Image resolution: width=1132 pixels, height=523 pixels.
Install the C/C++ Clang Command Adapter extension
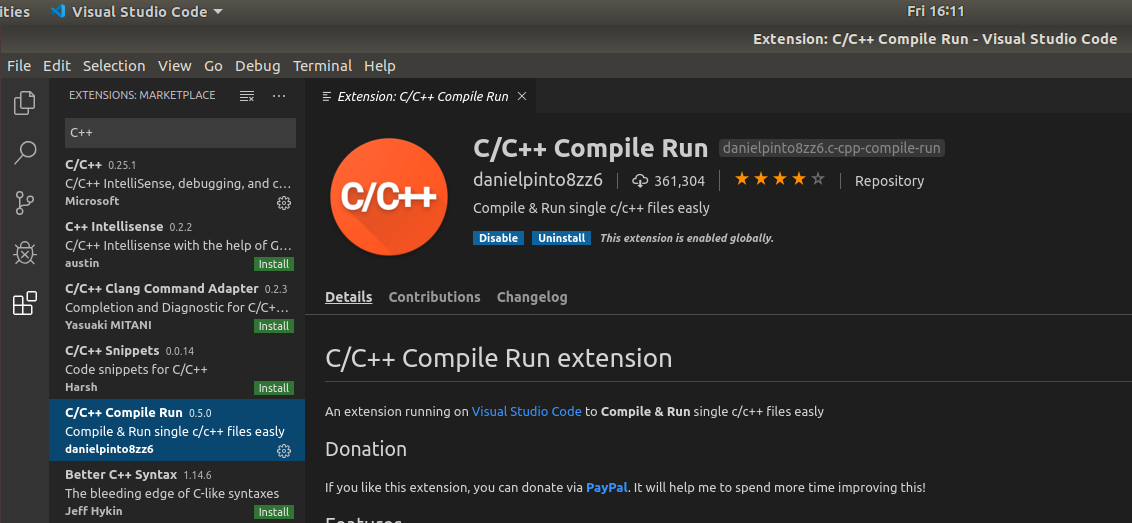274,326
